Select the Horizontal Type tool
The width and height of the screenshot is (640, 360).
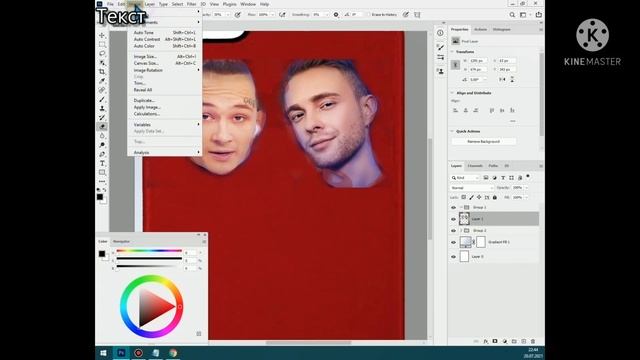pos(102,163)
